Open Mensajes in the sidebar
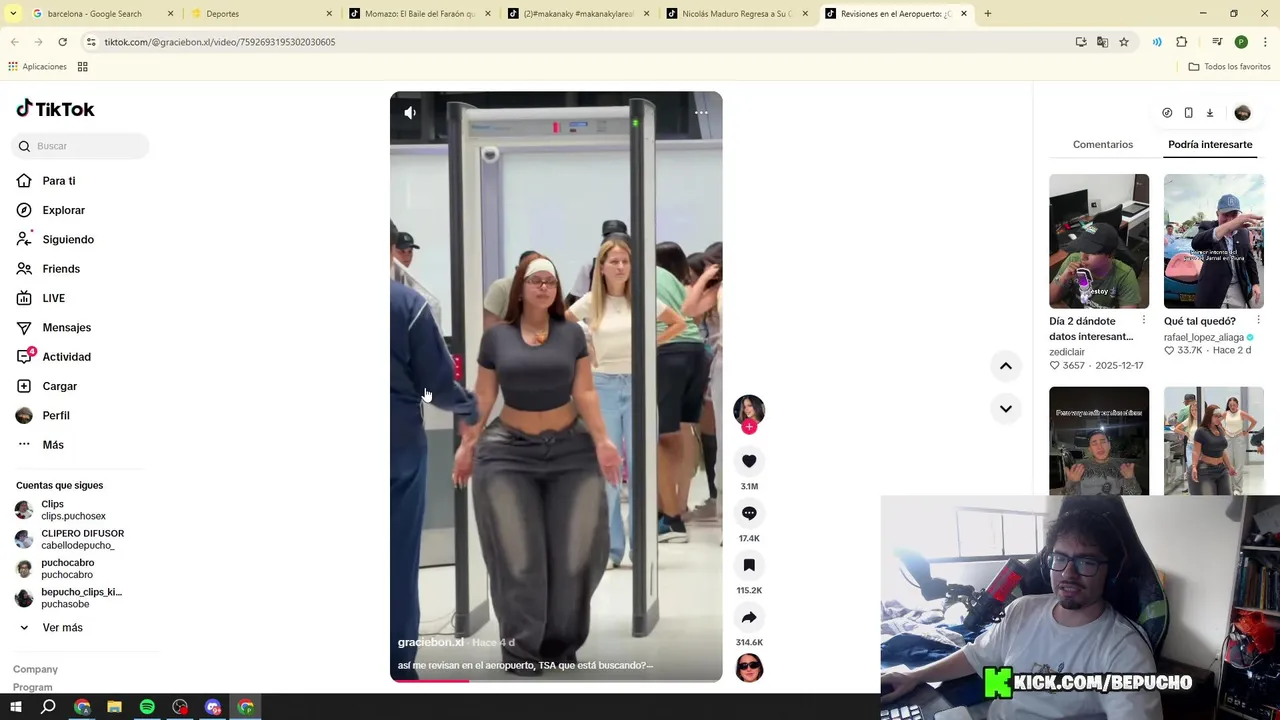 click(x=53, y=328)
